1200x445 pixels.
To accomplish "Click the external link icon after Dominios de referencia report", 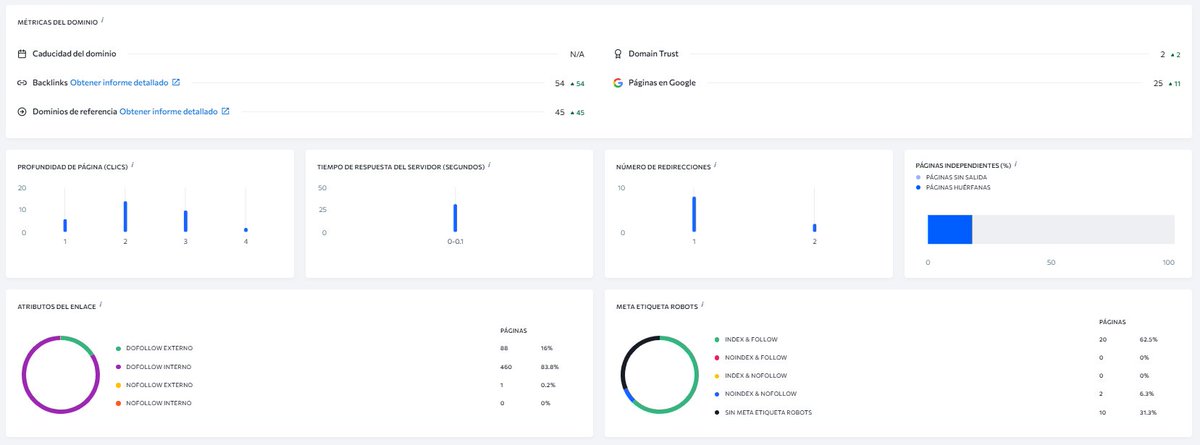I will pyautogui.click(x=225, y=111).
